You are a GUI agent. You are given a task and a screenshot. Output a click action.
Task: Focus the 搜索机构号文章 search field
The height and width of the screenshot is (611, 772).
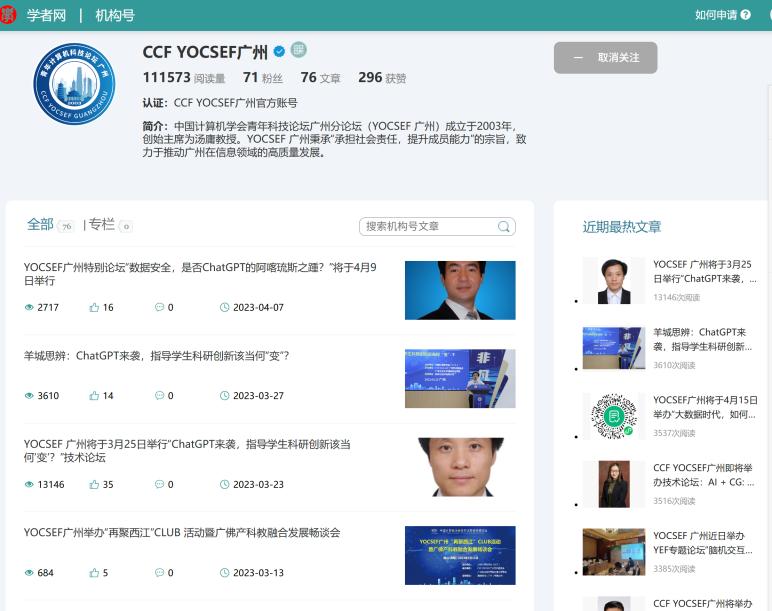click(437, 226)
